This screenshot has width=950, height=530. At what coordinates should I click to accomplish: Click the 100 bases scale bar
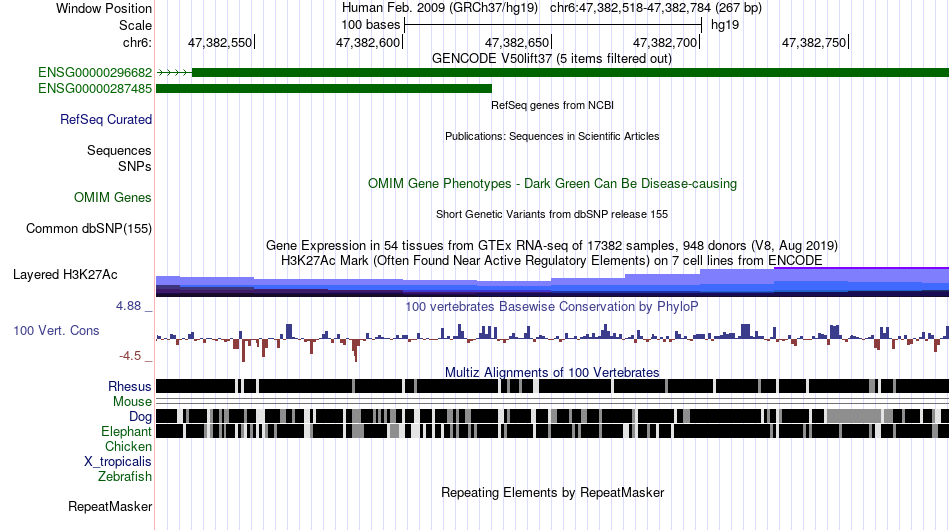click(553, 25)
